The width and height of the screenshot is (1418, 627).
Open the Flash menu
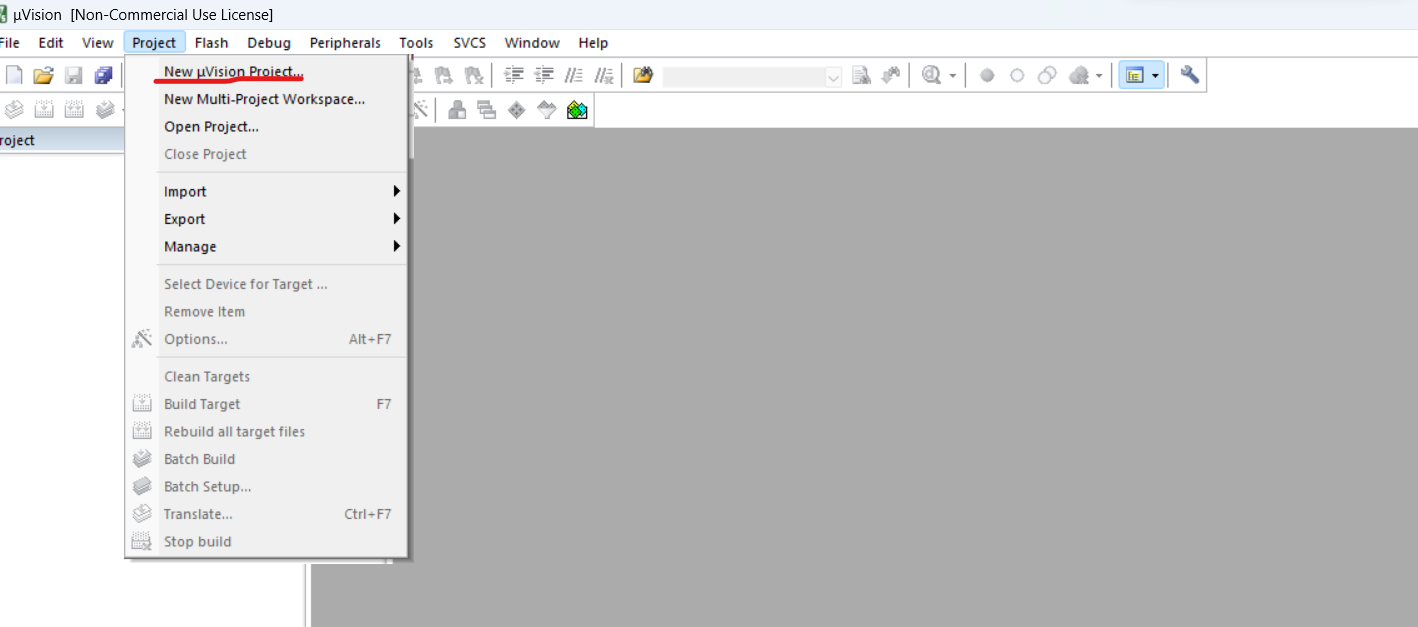[212, 43]
